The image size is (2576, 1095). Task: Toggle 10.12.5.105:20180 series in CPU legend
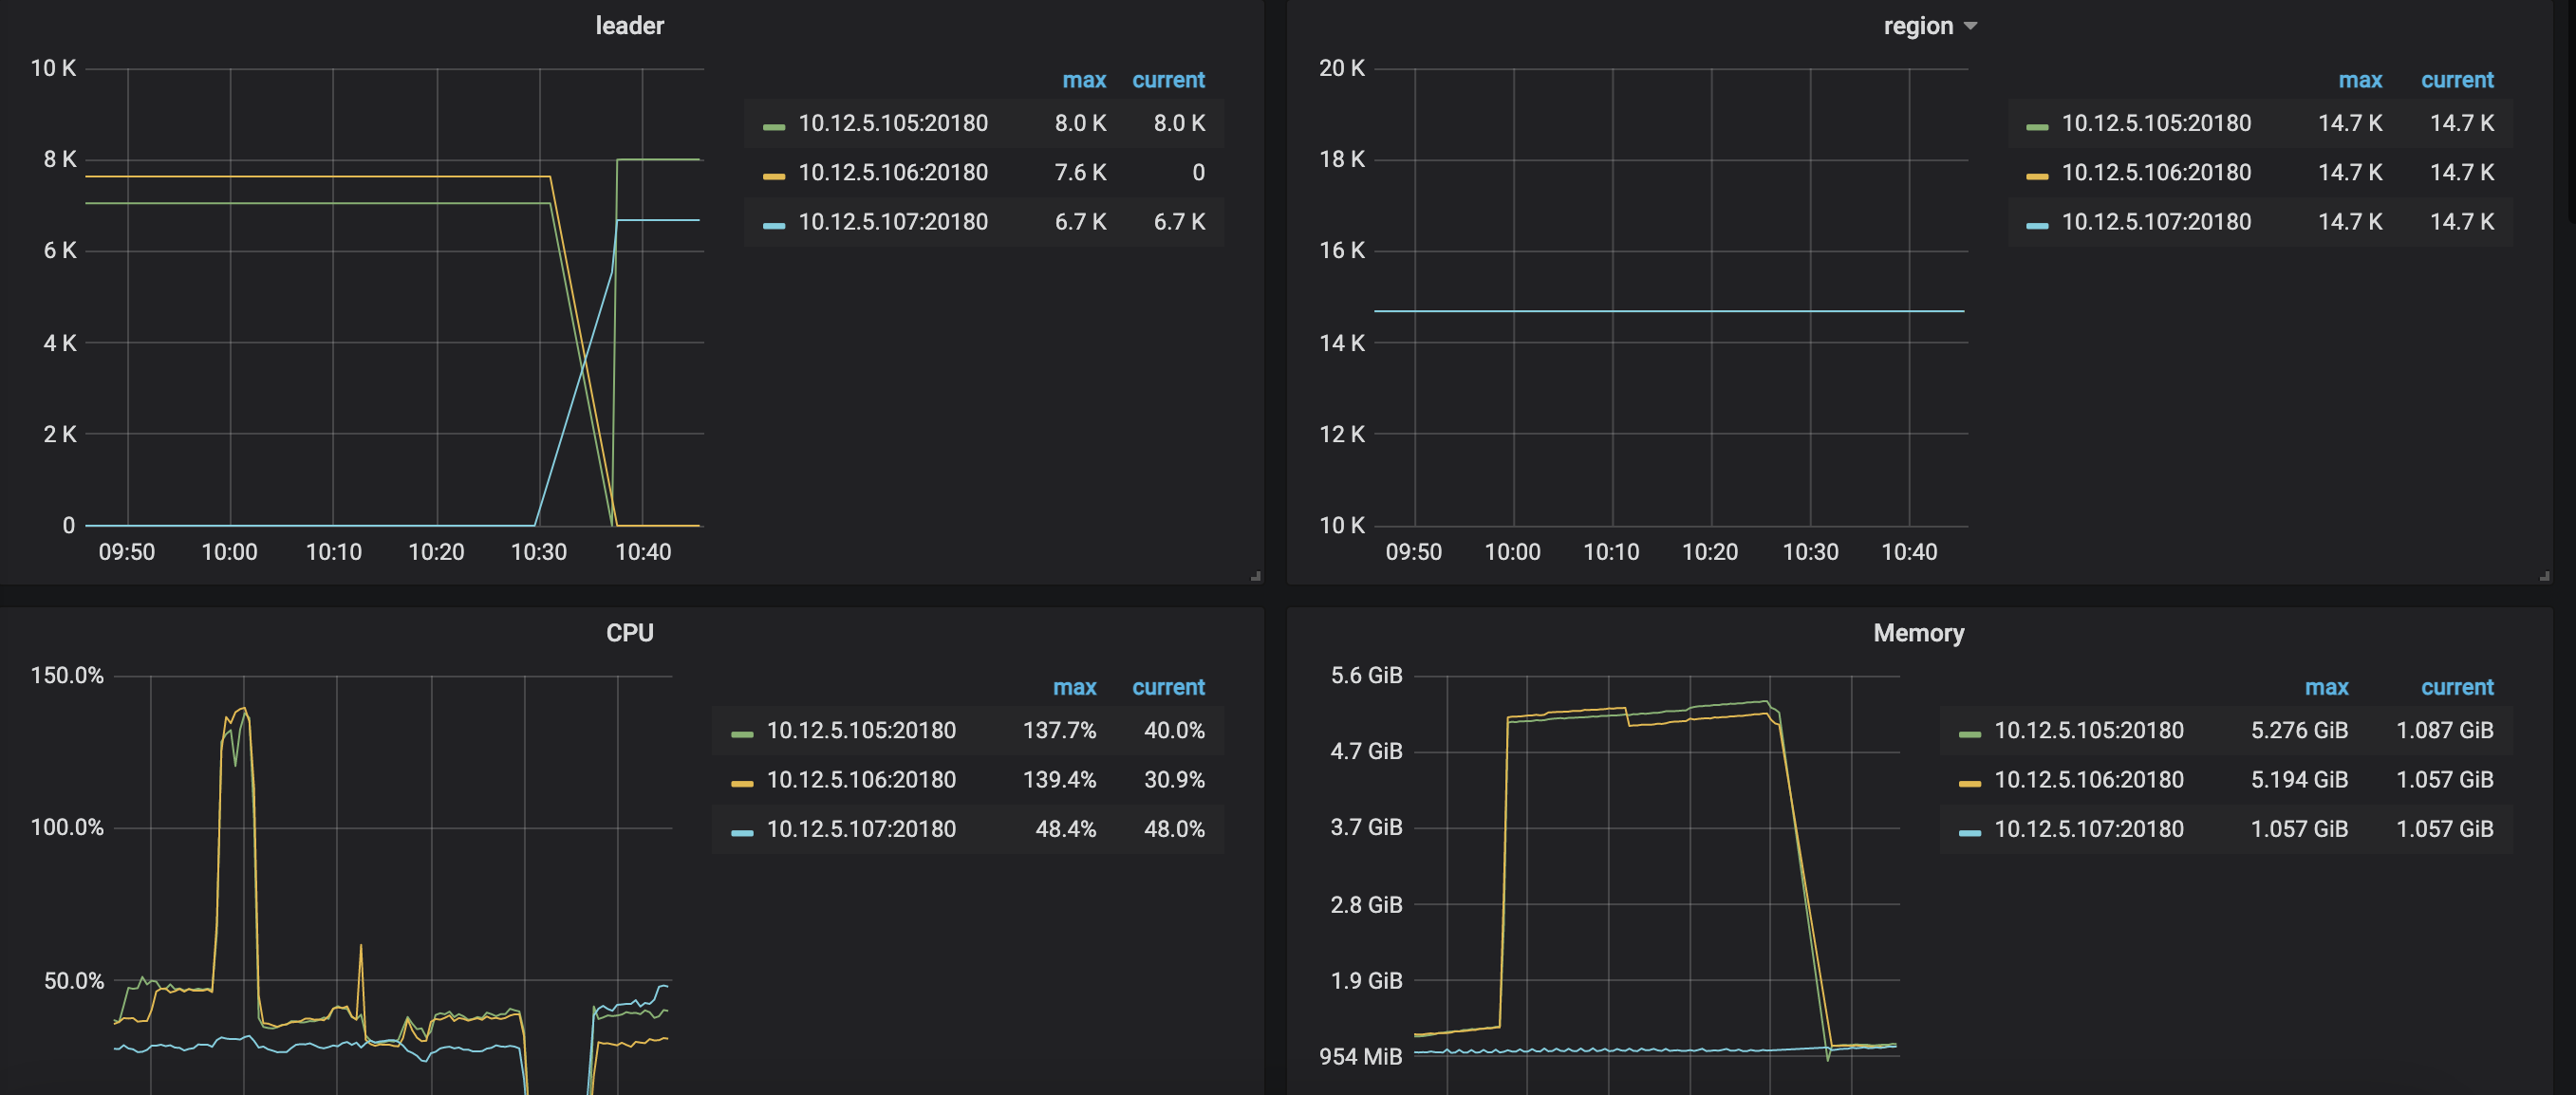pyautogui.click(x=860, y=730)
